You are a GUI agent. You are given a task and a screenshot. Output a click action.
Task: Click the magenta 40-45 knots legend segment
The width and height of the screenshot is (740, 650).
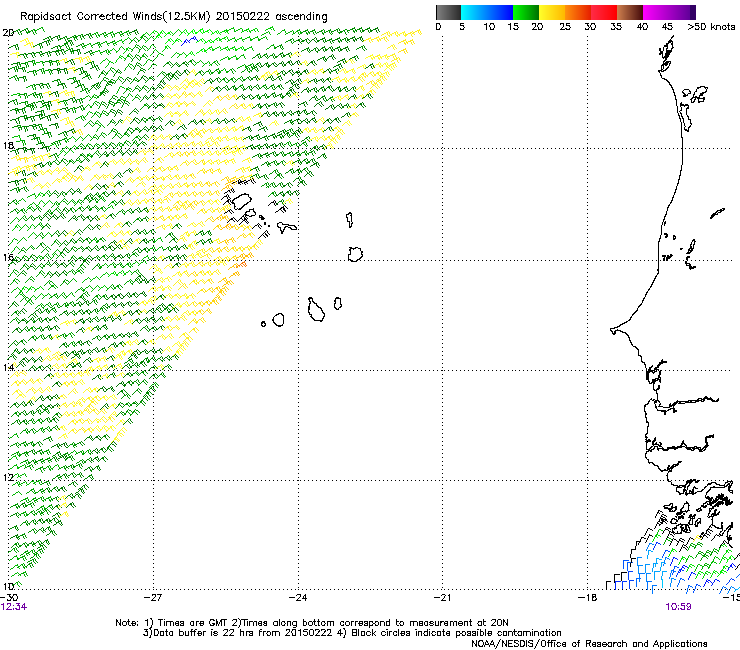click(x=656, y=12)
